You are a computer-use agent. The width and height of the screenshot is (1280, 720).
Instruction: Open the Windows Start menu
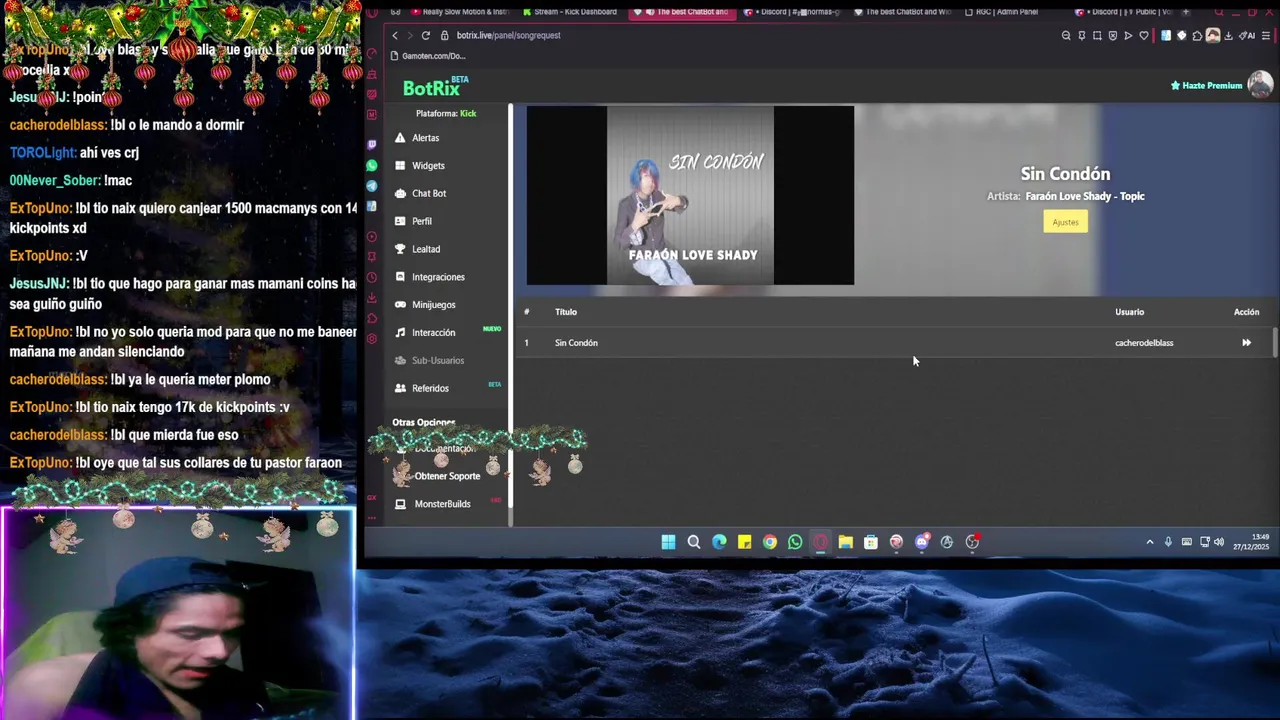coord(668,542)
